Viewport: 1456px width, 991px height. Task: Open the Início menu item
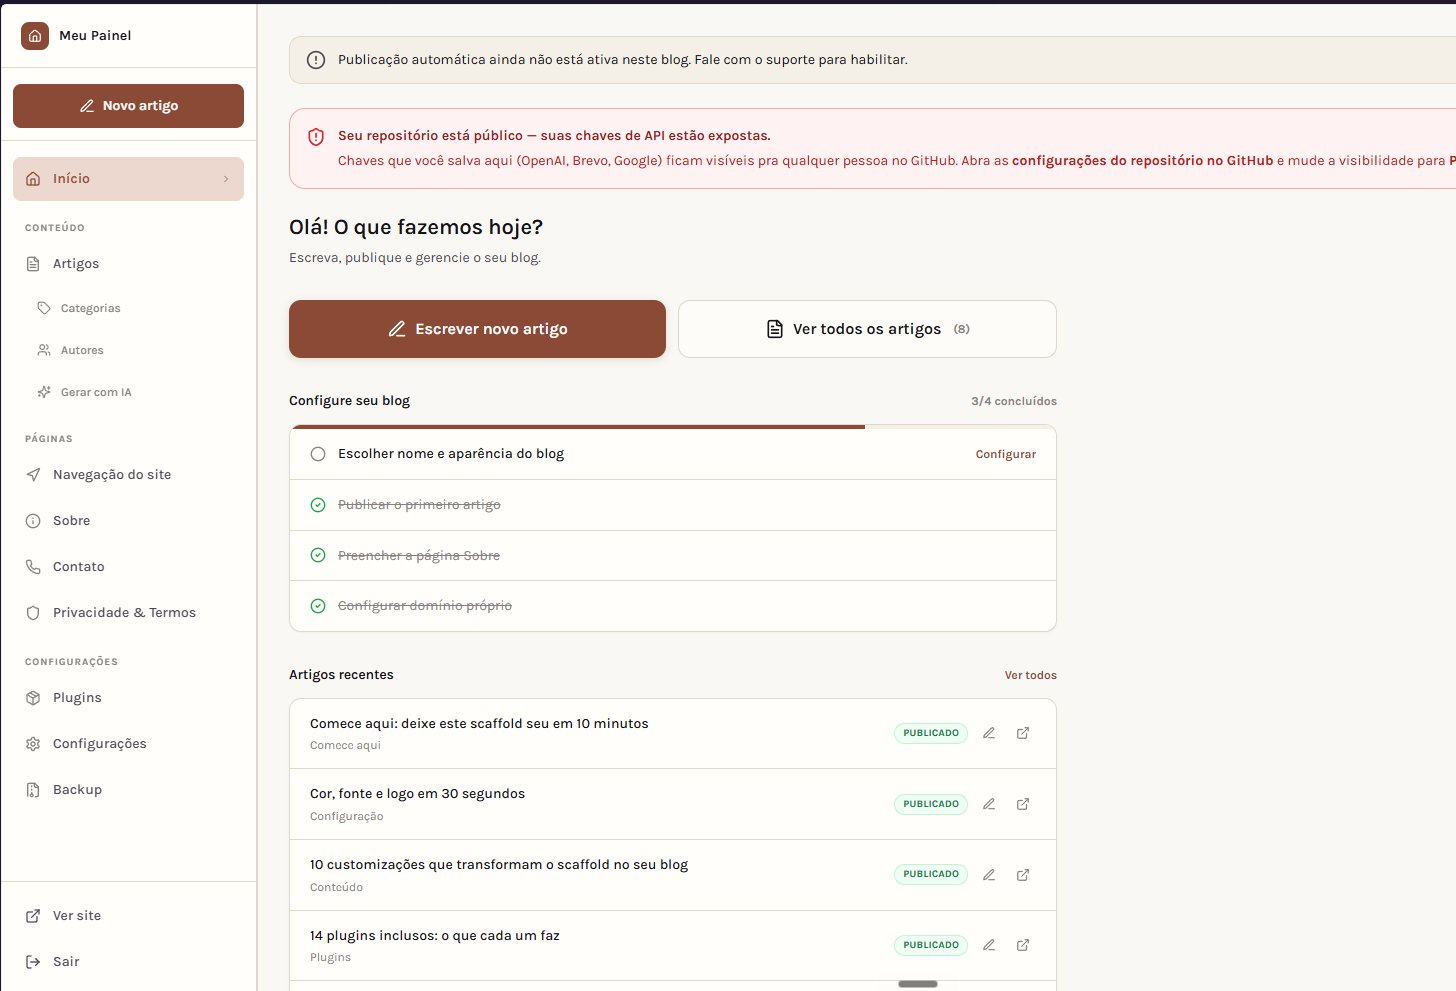(x=128, y=179)
